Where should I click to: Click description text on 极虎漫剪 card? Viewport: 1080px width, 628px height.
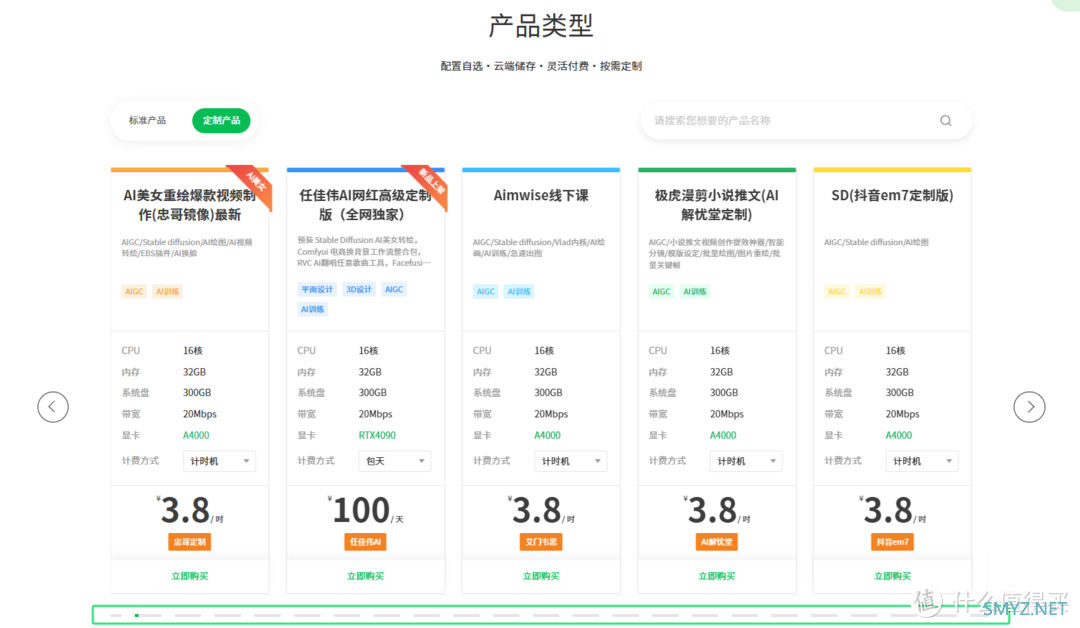716,253
